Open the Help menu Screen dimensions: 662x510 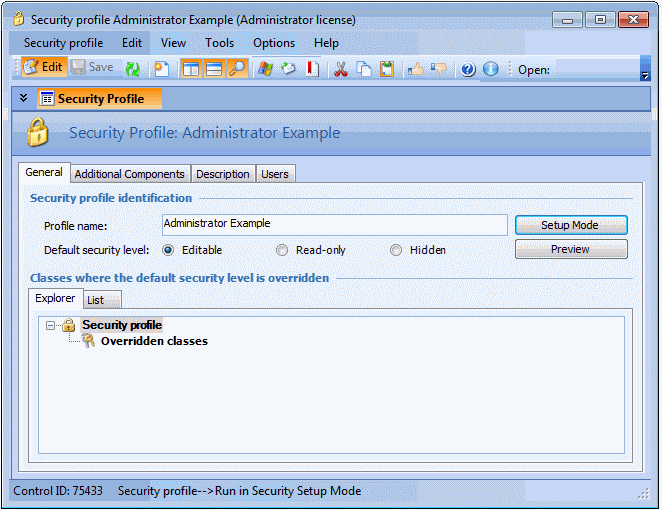326,43
